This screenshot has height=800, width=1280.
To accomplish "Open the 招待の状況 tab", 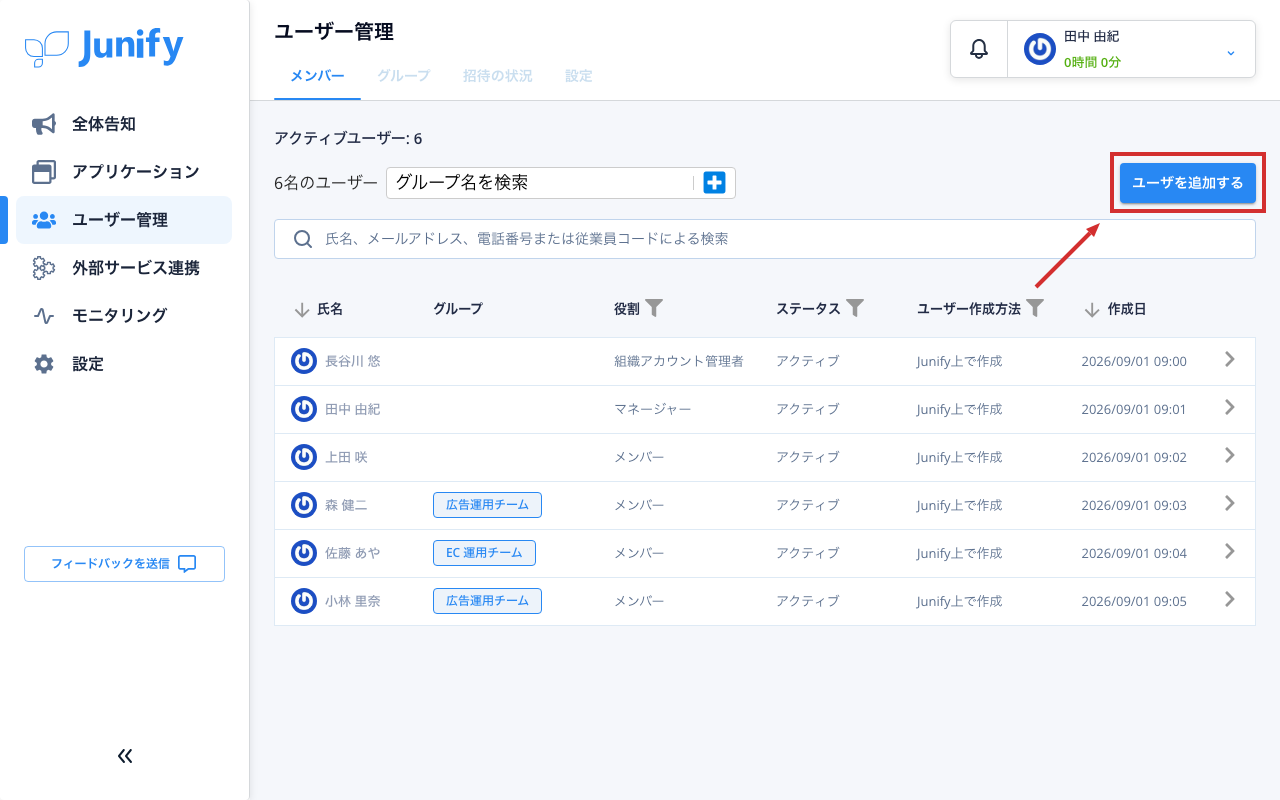I will [497, 76].
